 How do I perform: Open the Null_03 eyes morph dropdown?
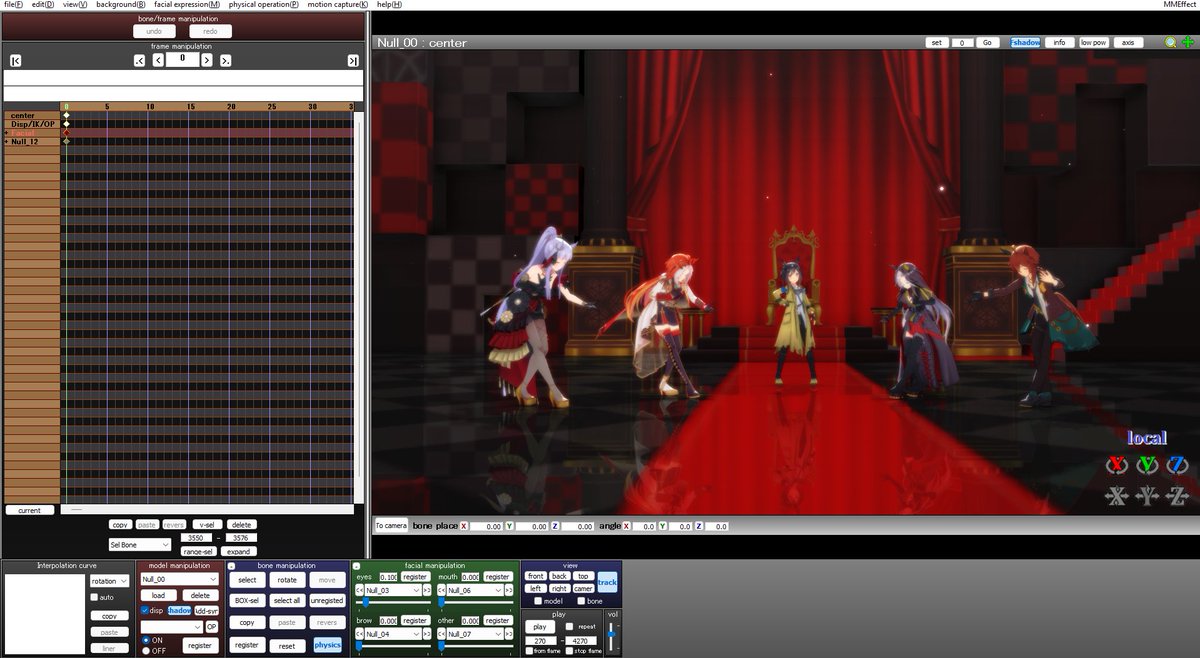click(393, 590)
